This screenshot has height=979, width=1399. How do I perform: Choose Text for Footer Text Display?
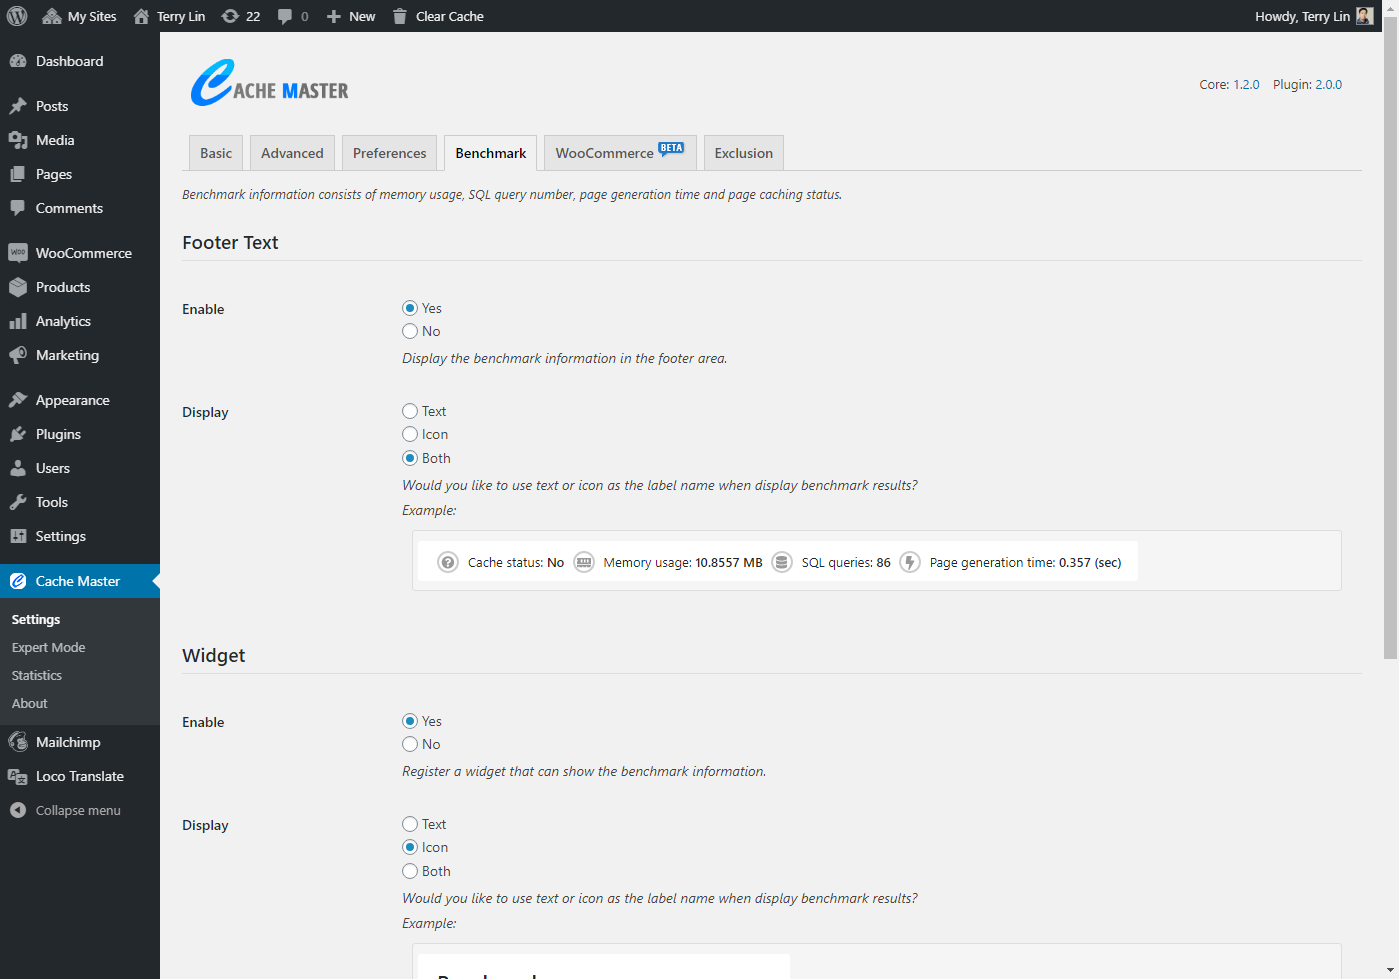(410, 411)
